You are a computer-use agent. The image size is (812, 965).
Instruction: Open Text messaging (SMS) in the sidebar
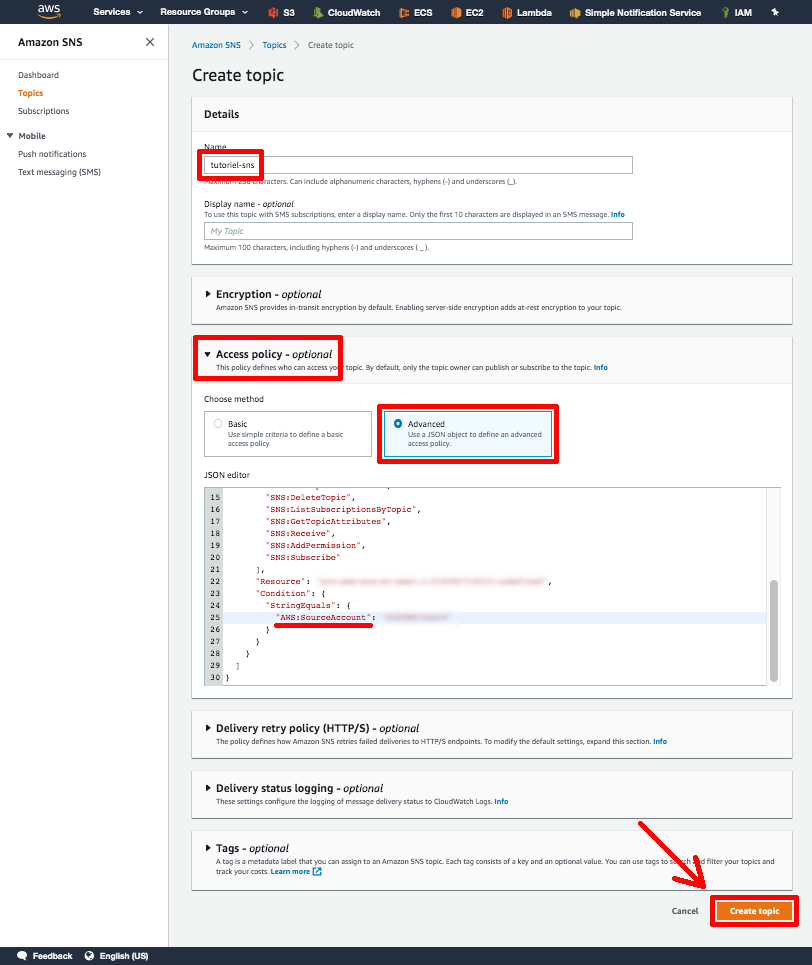tap(59, 172)
